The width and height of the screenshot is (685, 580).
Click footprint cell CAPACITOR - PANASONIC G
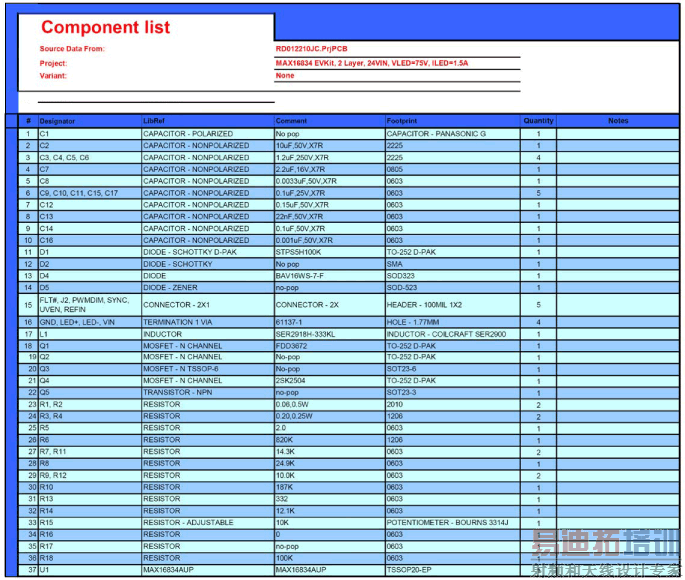453,134
